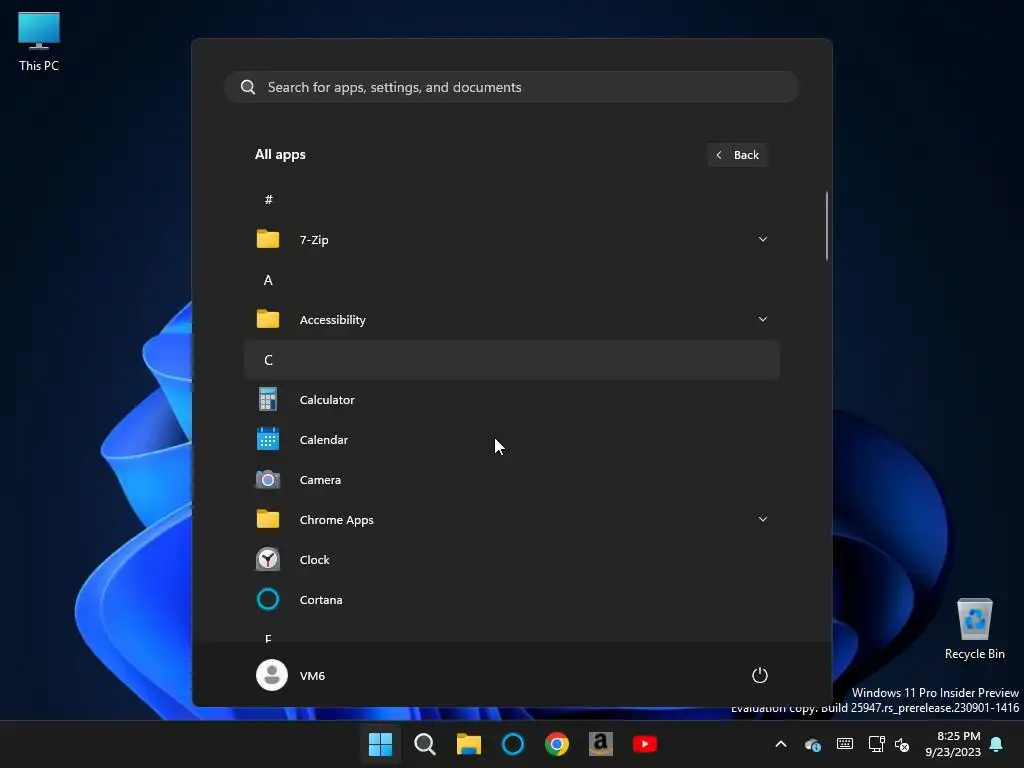Click the Calculator label text
This screenshot has width=1024, height=768.
327,400
